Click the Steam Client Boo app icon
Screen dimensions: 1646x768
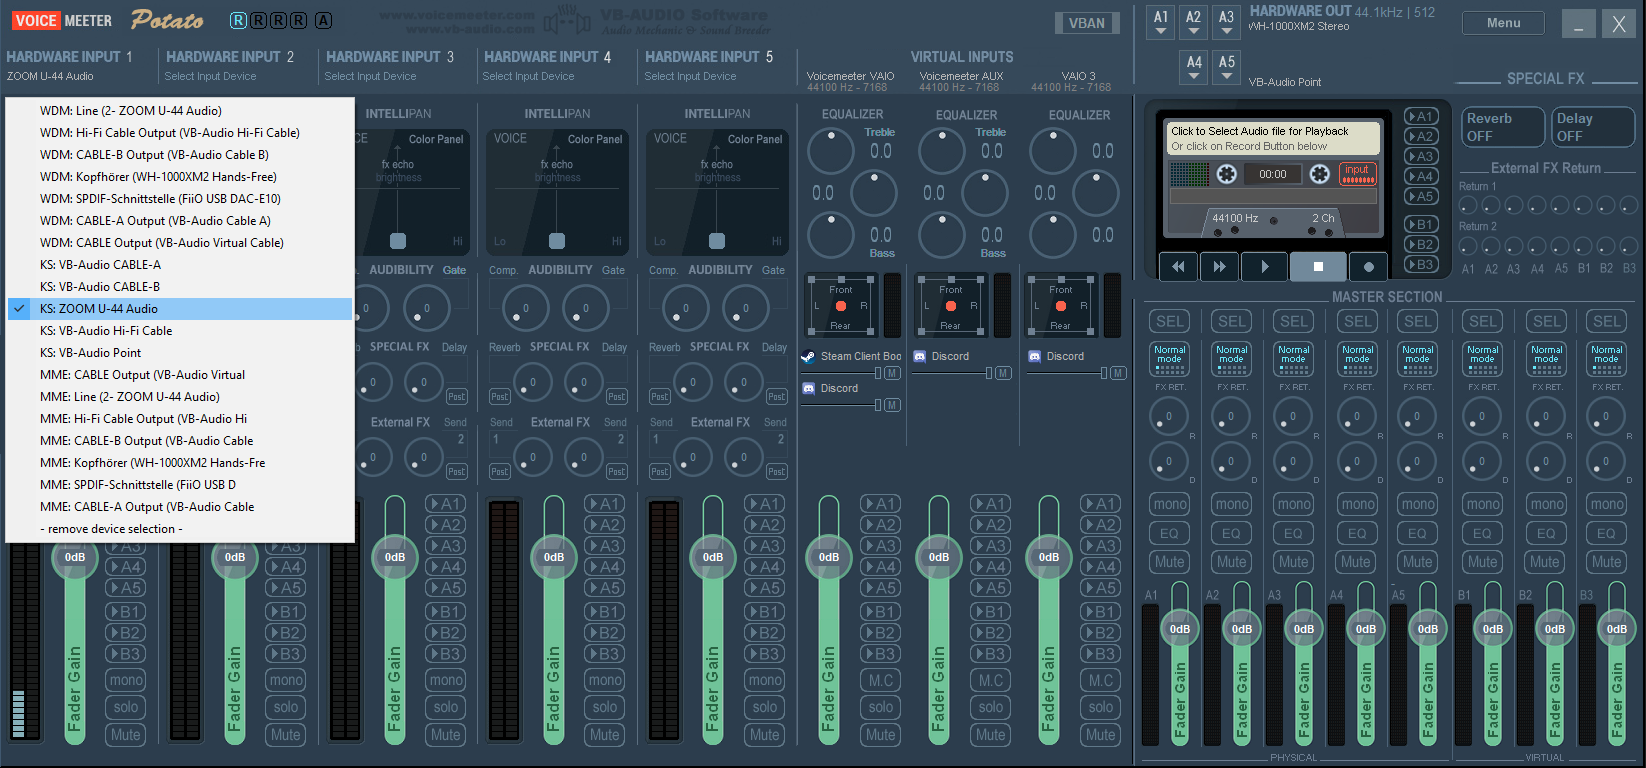[808, 356]
